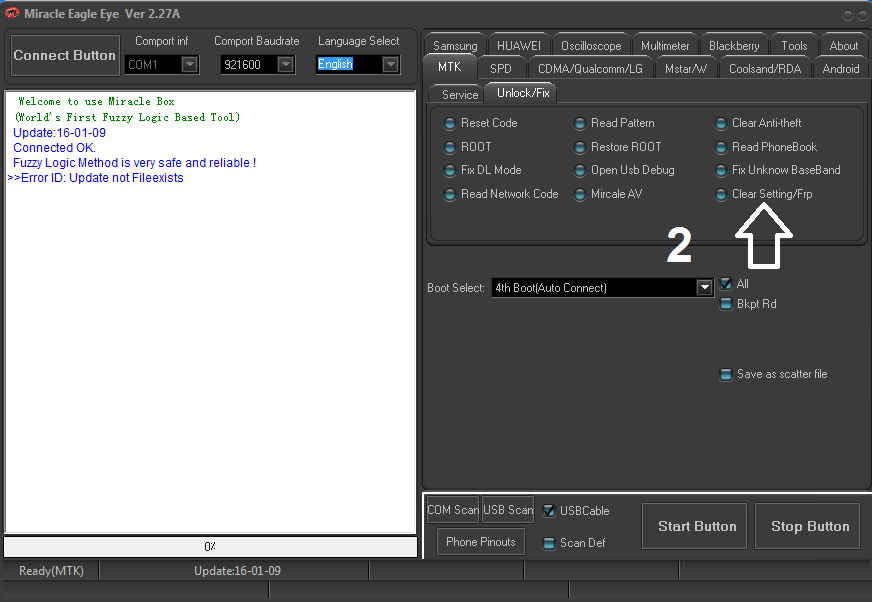Image resolution: width=872 pixels, height=602 pixels.
Task: Open the CDMA/Qualcomm/LG tab
Action: 590,68
